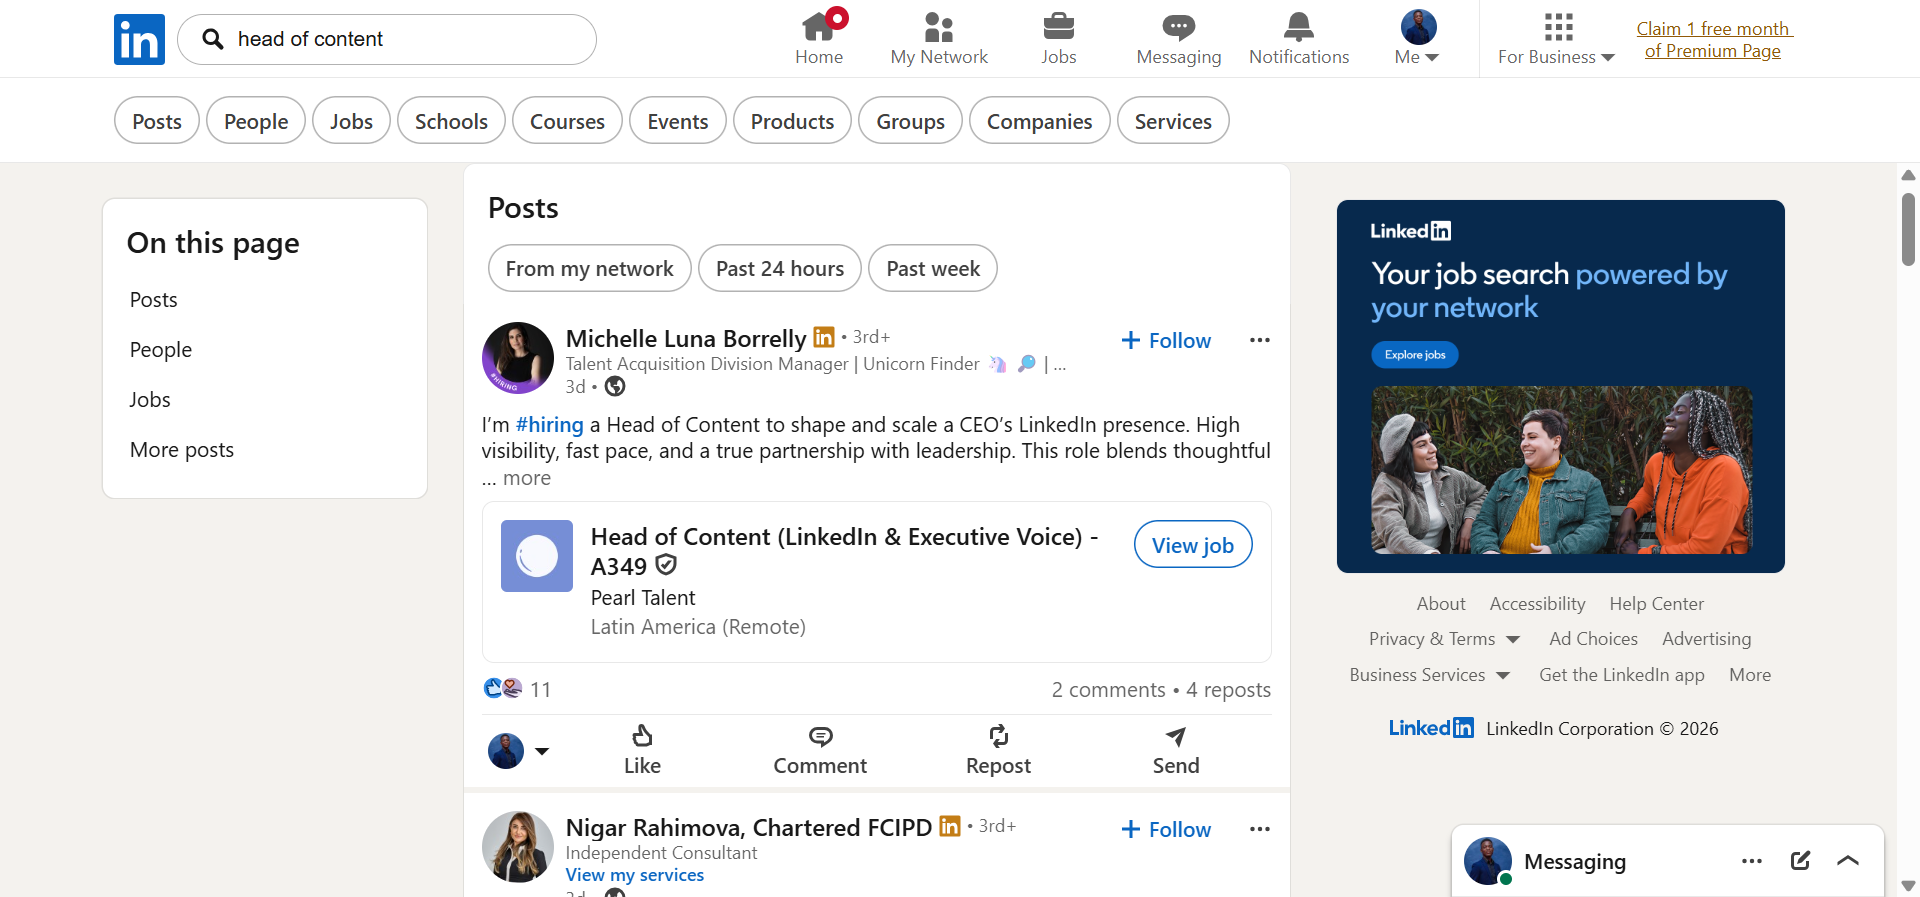Toggle 'Past week' filter
1920x897 pixels.
point(933,268)
